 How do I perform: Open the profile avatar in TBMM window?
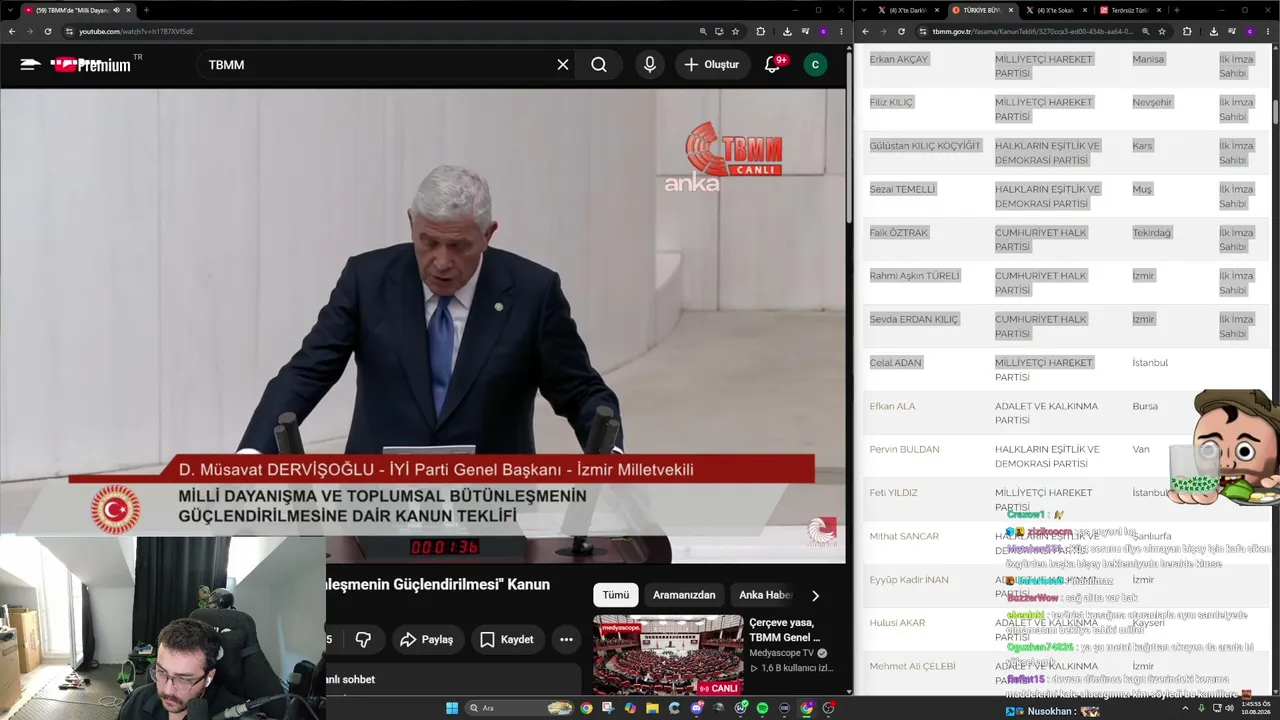(1250, 31)
